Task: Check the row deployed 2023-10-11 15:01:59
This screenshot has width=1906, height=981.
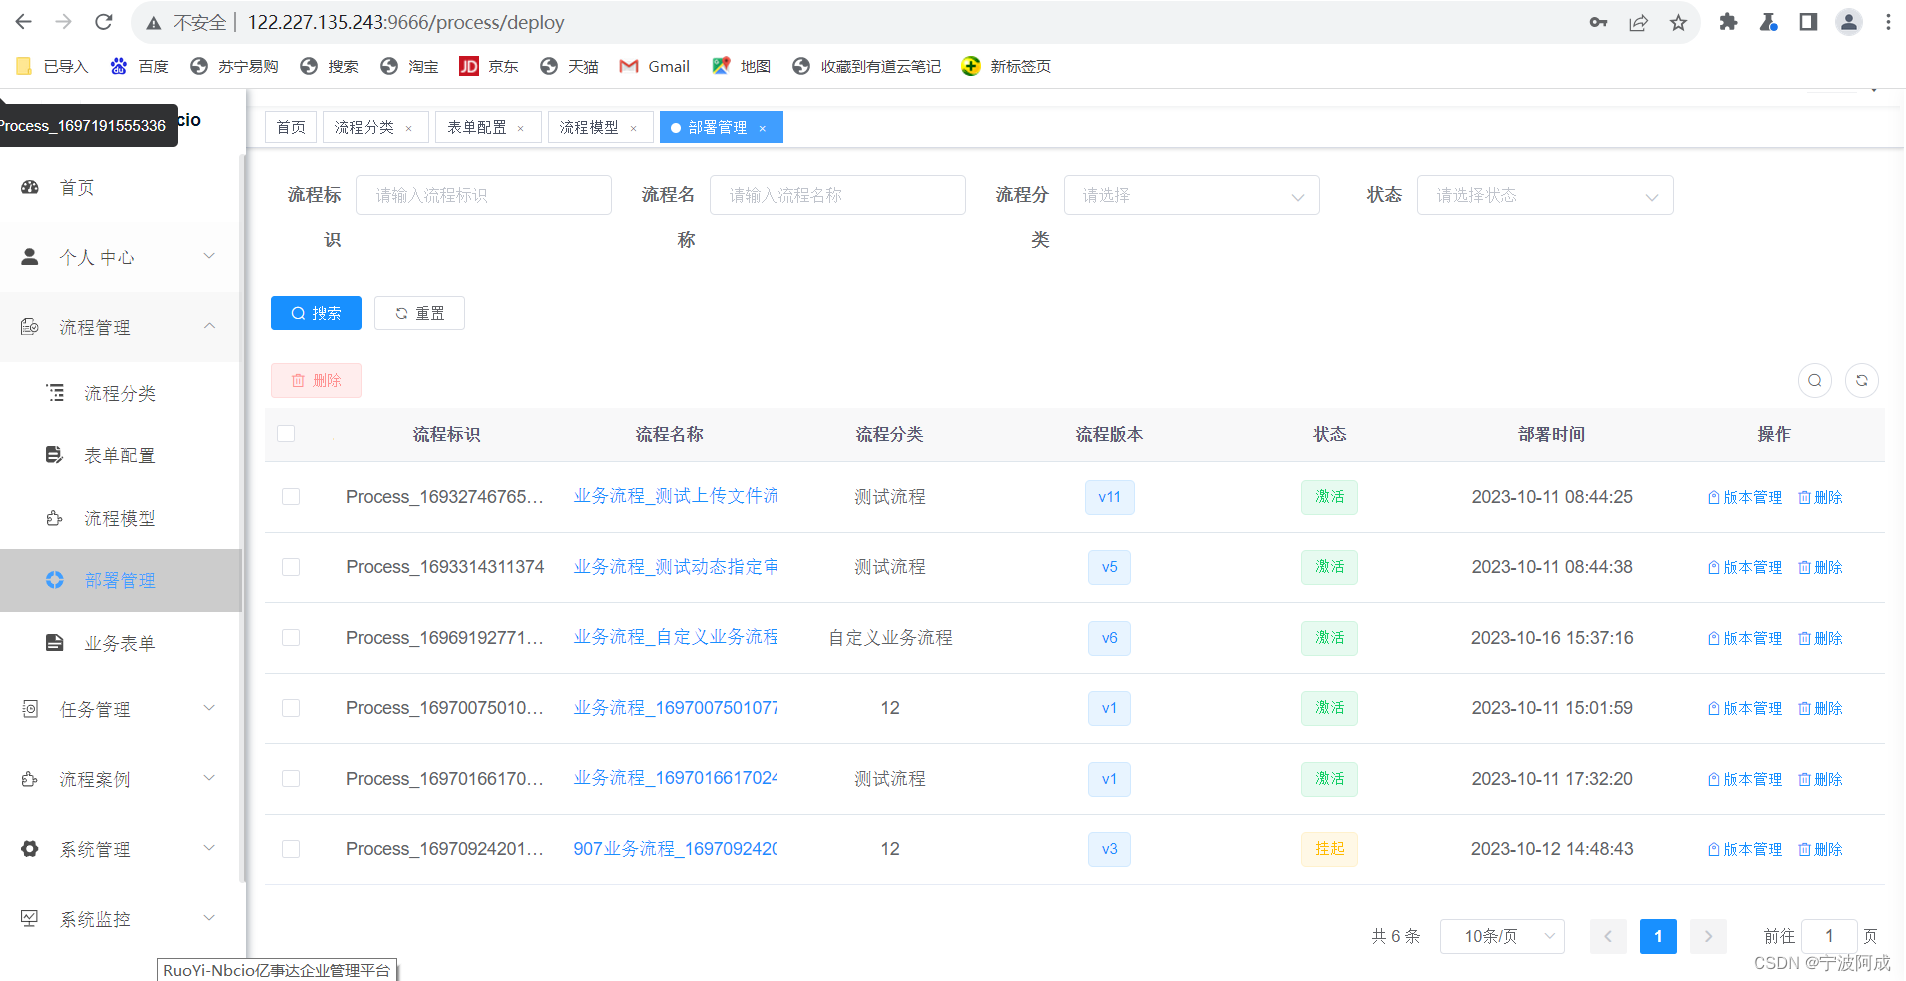Action: (291, 708)
